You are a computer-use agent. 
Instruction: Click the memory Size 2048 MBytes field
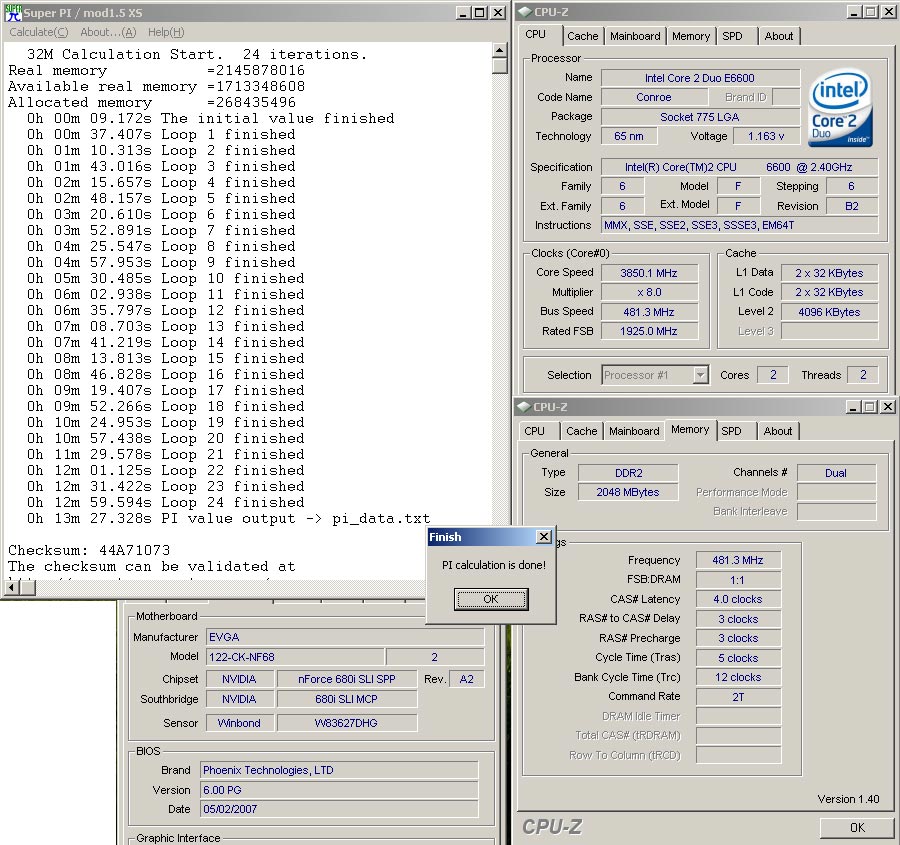click(x=628, y=493)
